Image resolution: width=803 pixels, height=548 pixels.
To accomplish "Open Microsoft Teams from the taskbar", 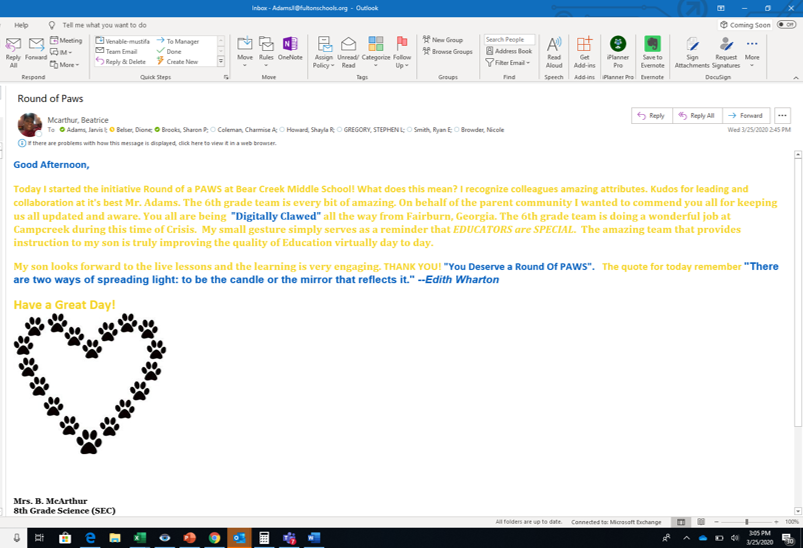I will [x=289, y=538].
